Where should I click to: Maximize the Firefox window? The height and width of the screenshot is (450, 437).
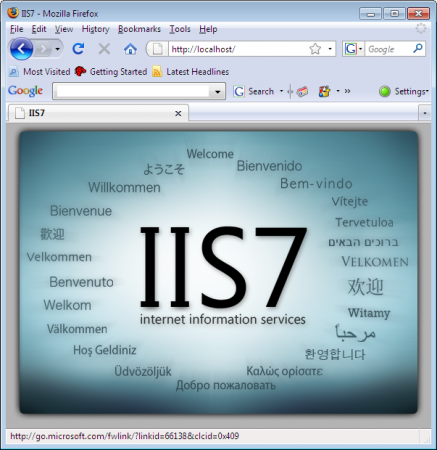(395, 14)
